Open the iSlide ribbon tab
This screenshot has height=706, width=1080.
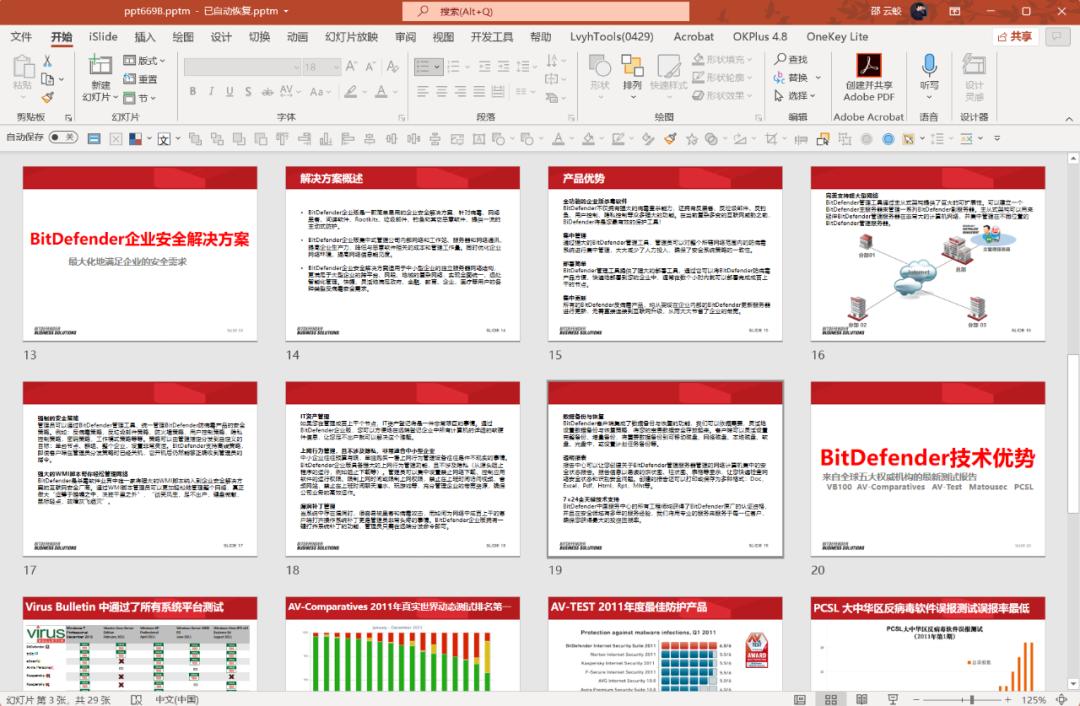pos(103,37)
